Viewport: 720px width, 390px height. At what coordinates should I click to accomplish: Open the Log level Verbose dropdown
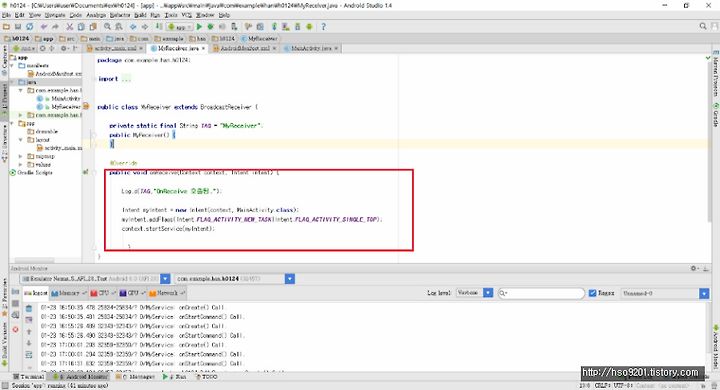tap(488, 293)
